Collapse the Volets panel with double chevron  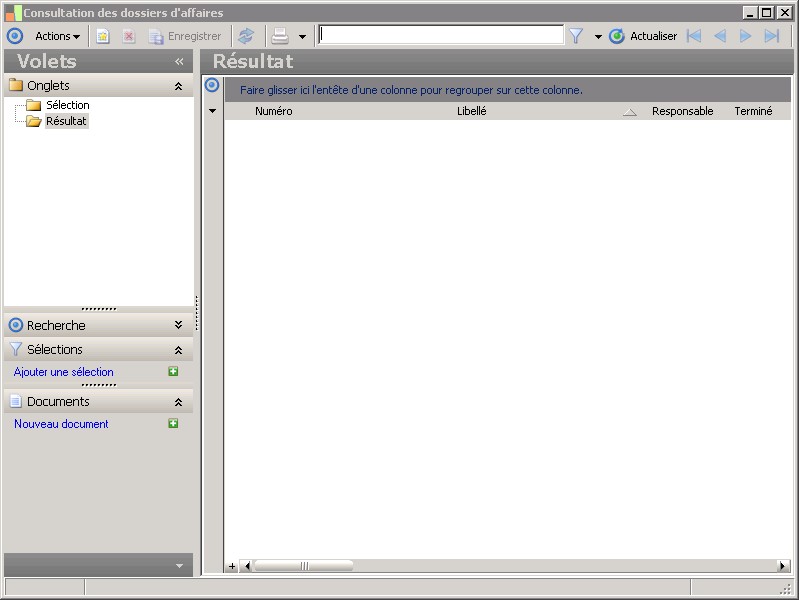(x=179, y=62)
